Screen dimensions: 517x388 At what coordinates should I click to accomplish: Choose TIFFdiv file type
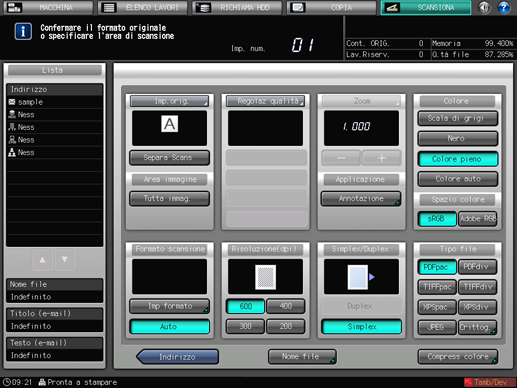pyautogui.click(x=478, y=287)
